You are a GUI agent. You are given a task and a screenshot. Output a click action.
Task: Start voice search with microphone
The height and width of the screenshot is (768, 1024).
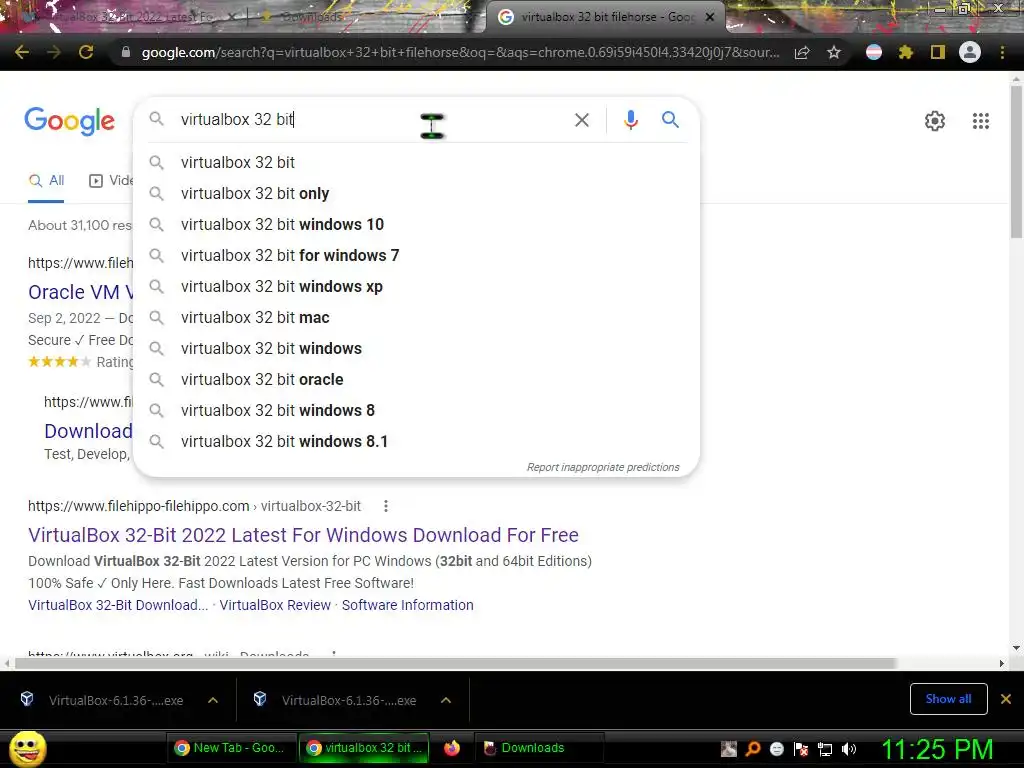coord(630,120)
